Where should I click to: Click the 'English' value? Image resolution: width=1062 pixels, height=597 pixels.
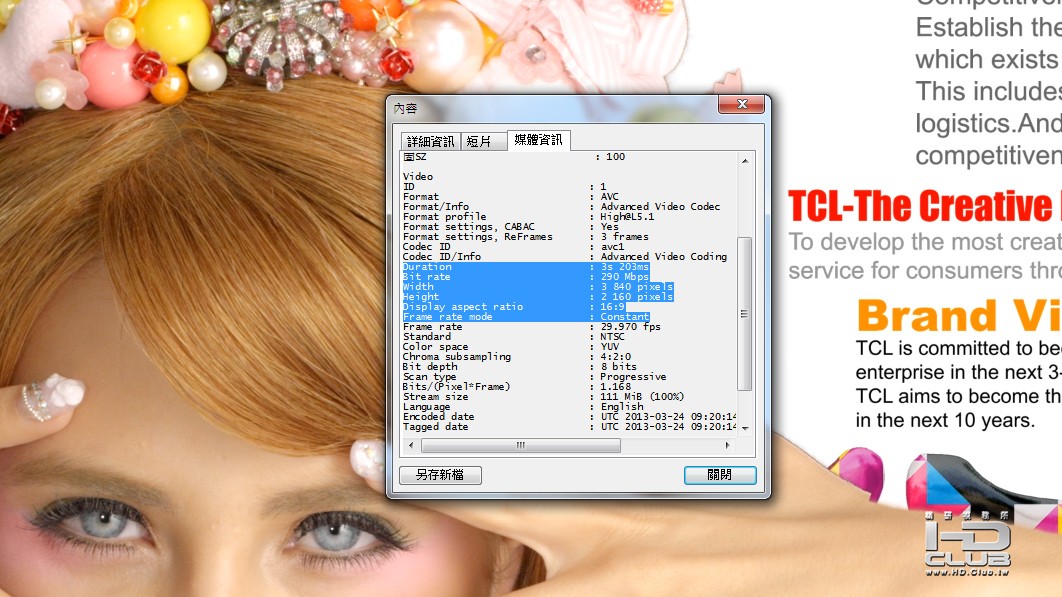click(622, 407)
